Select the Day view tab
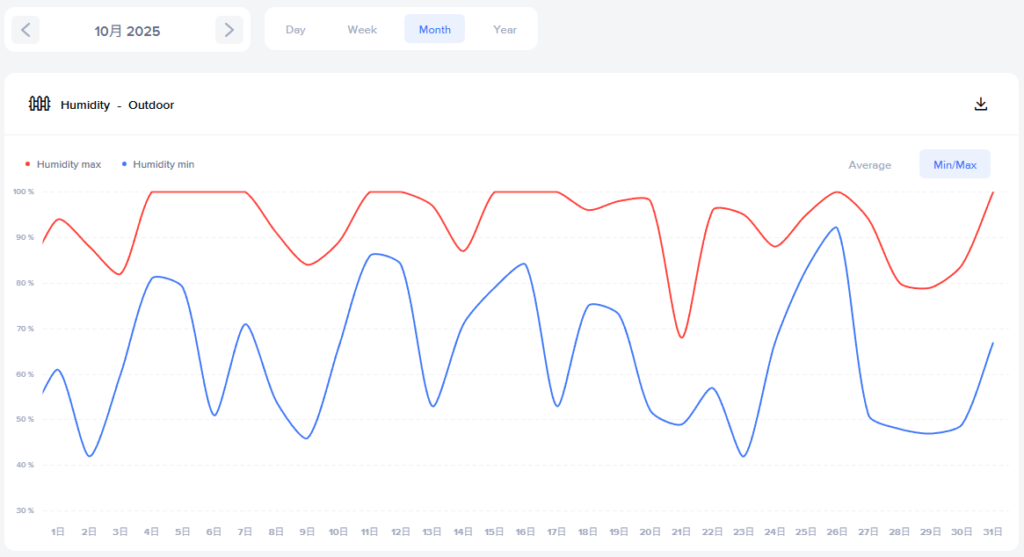The height and width of the screenshot is (557, 1024). point(295,29)
